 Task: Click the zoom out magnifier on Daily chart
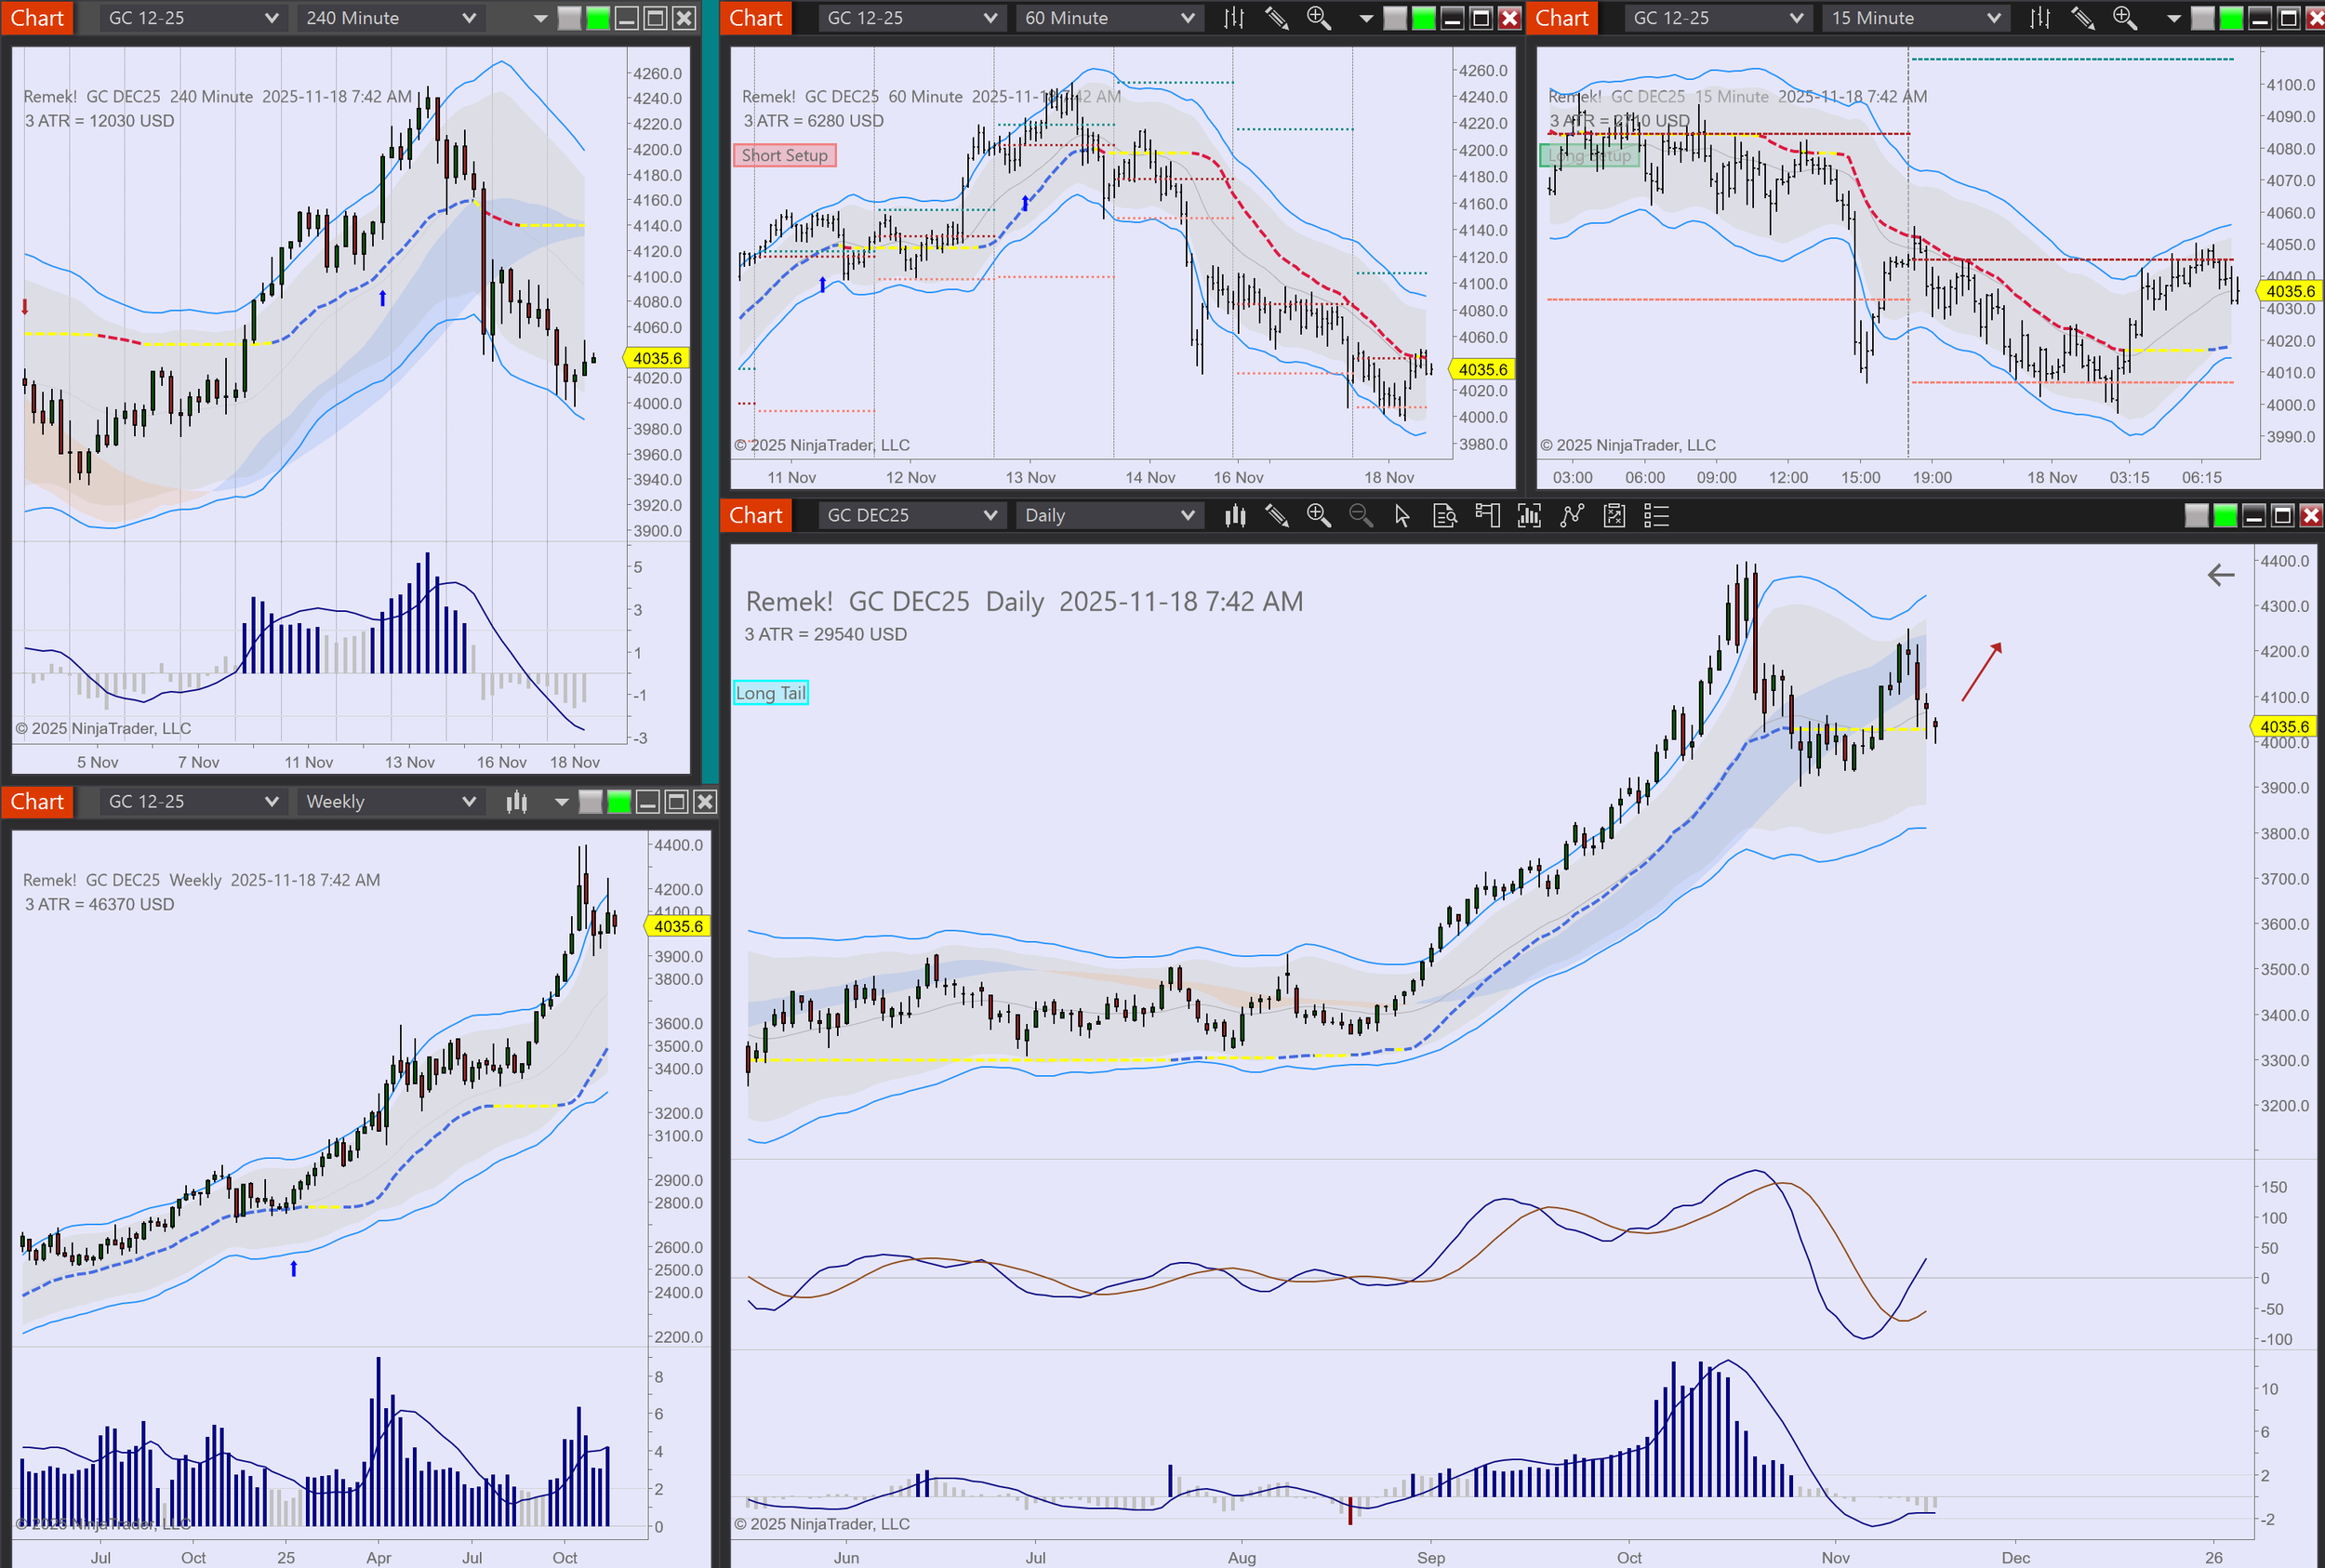[x=1360, y=515]
